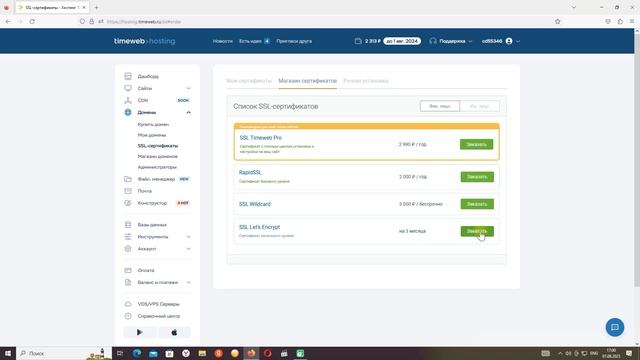This screenshot has width=640, height=360.
Task: Open the Windows Start menu
Action: pos(8,353)
